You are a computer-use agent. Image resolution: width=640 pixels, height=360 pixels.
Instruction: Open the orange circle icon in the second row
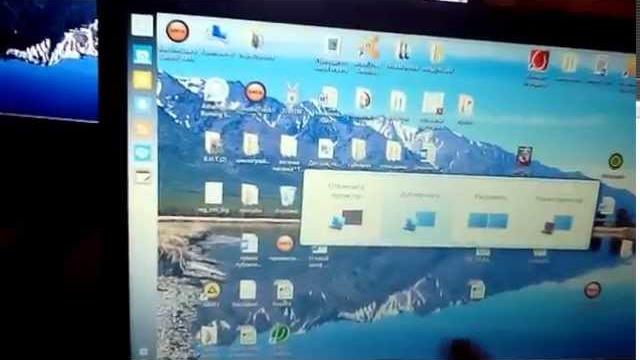(x=255, y=93)
